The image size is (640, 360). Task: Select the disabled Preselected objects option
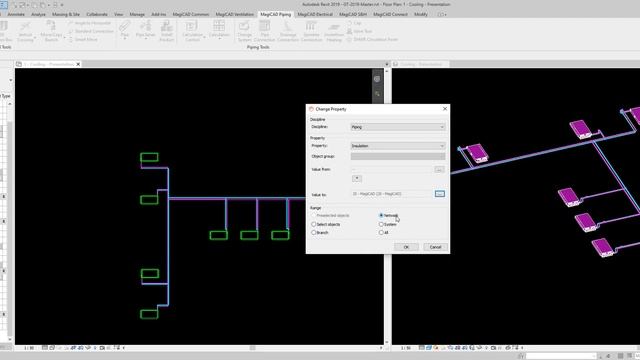[x=314, y=215]
